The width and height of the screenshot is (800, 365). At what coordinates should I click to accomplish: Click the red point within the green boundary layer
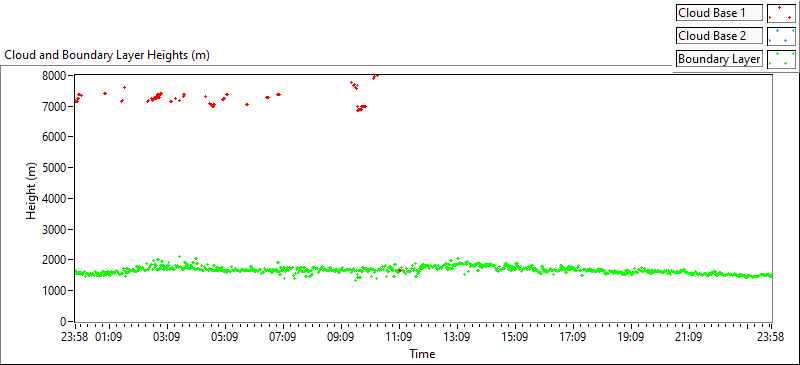pyautogui.click(x=400, y=270)
